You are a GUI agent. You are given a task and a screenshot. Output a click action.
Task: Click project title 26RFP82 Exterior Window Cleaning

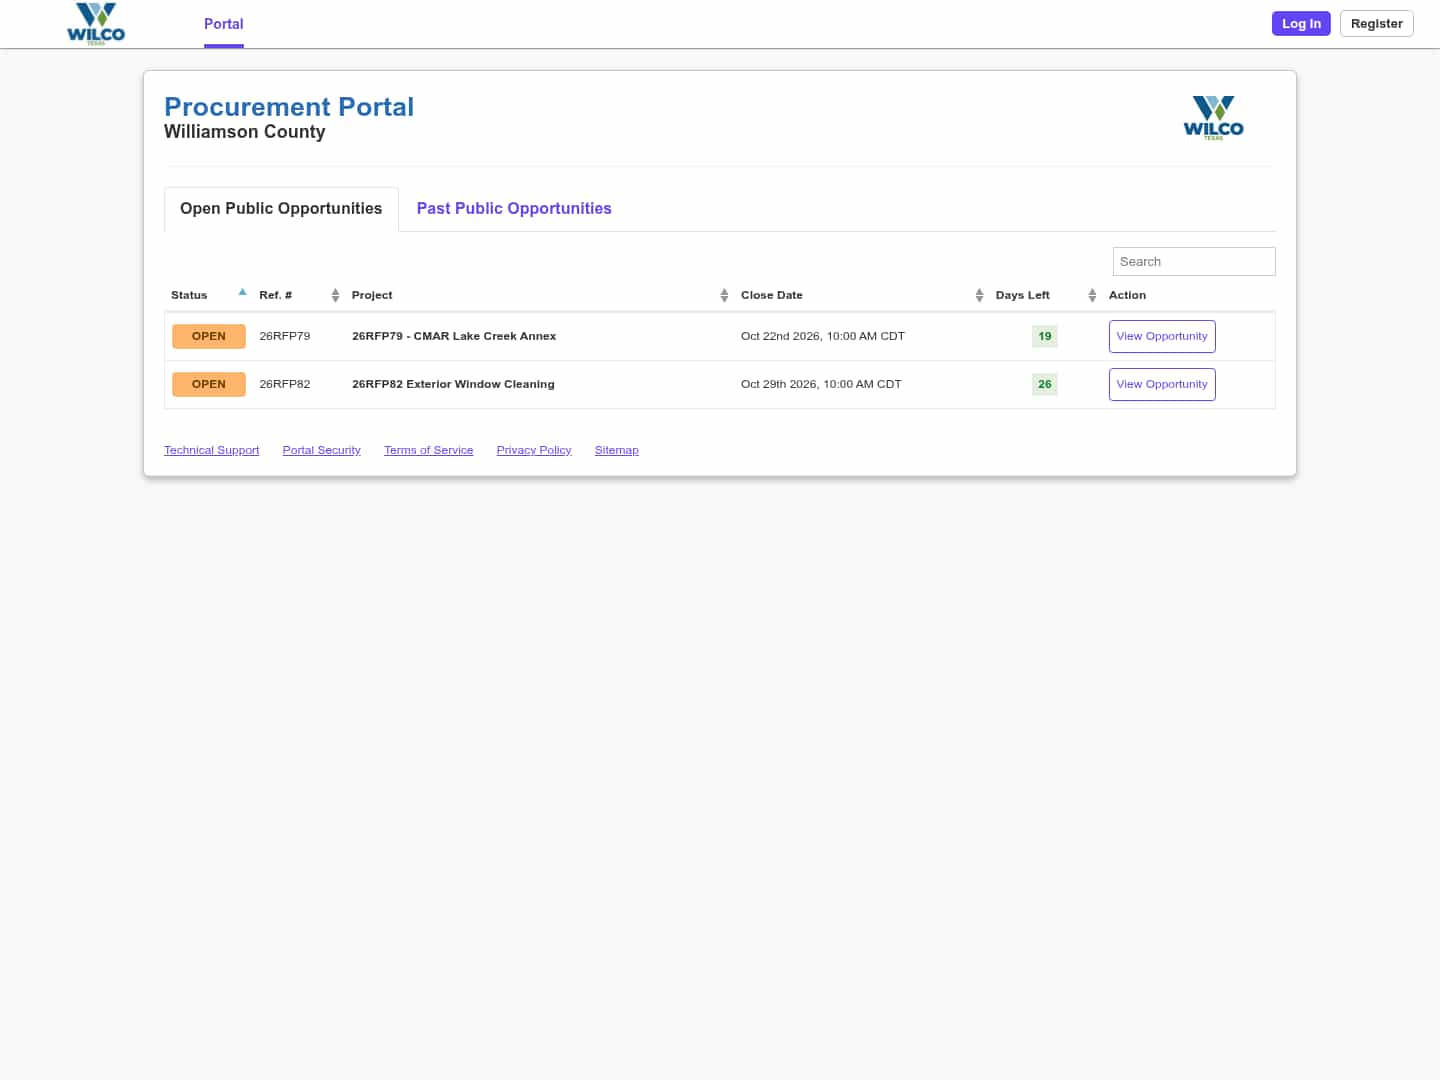453,384
